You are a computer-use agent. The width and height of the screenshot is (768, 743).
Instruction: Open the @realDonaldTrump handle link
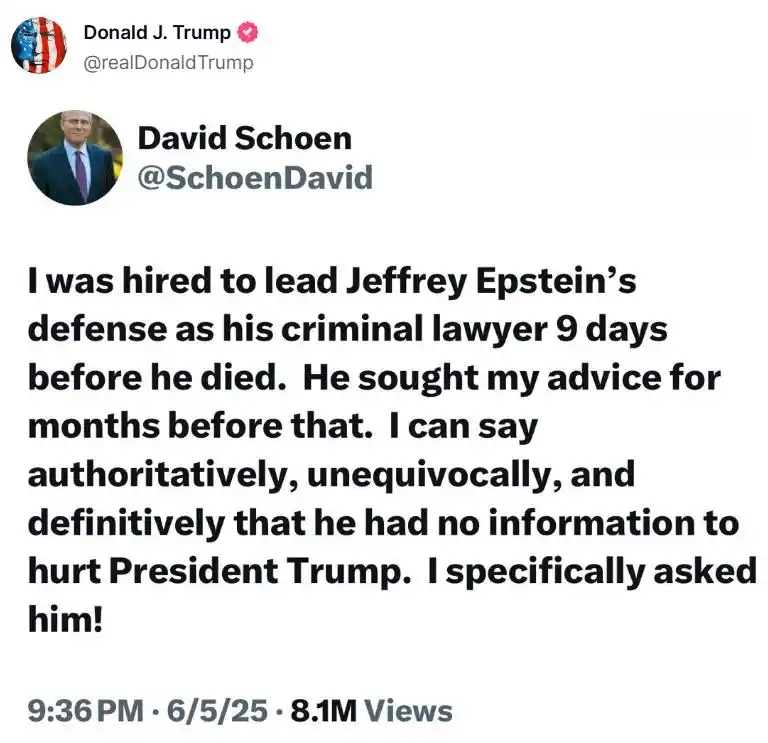coord(168,62)
